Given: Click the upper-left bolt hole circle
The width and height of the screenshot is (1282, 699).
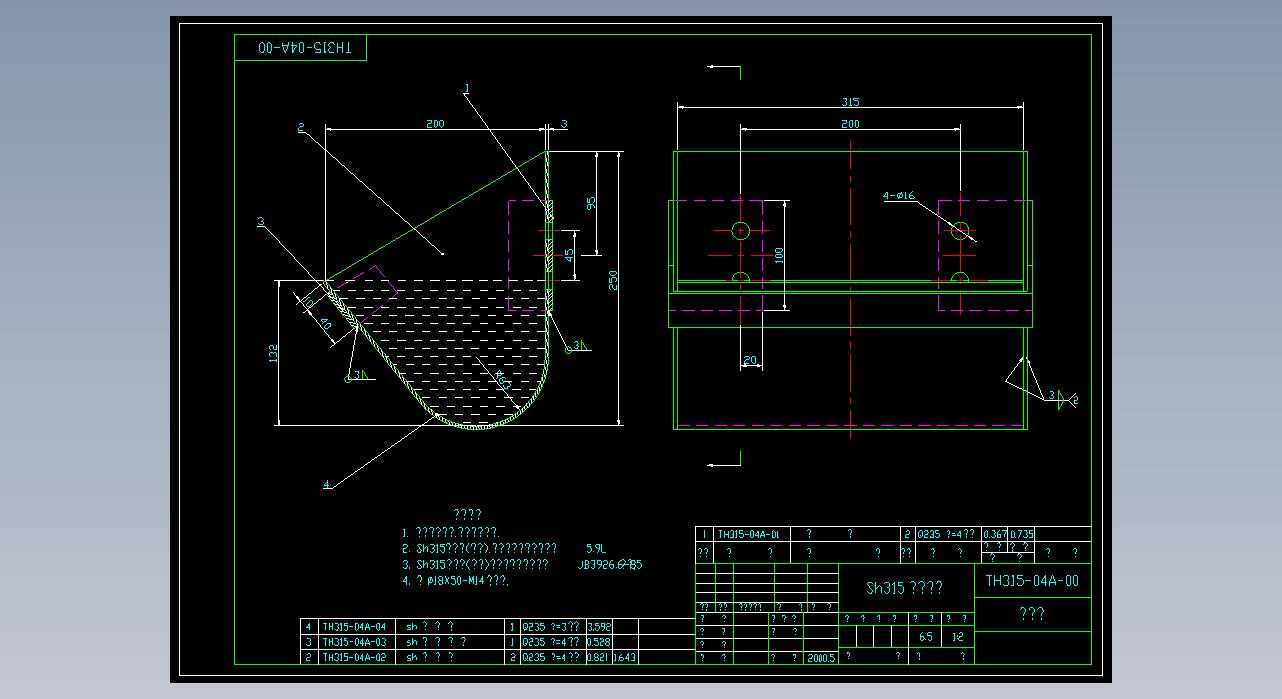Looking at the screenshot, I should pyautogui.click(x=741, y=231).
